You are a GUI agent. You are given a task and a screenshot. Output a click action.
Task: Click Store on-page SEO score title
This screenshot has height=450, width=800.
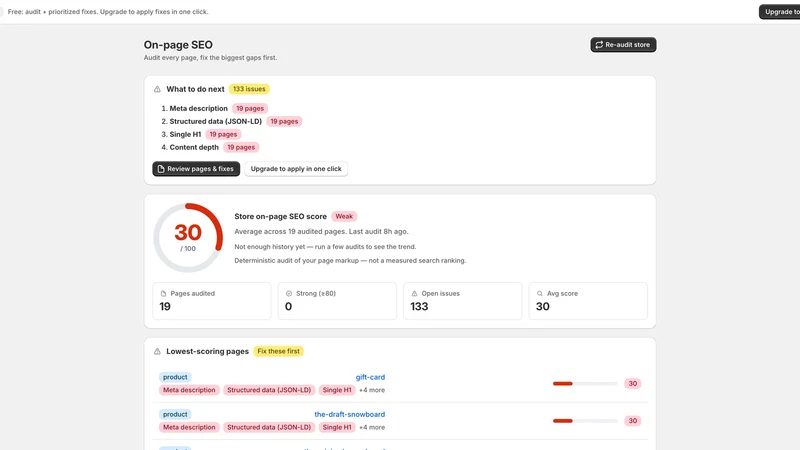(x=281, y=216)
